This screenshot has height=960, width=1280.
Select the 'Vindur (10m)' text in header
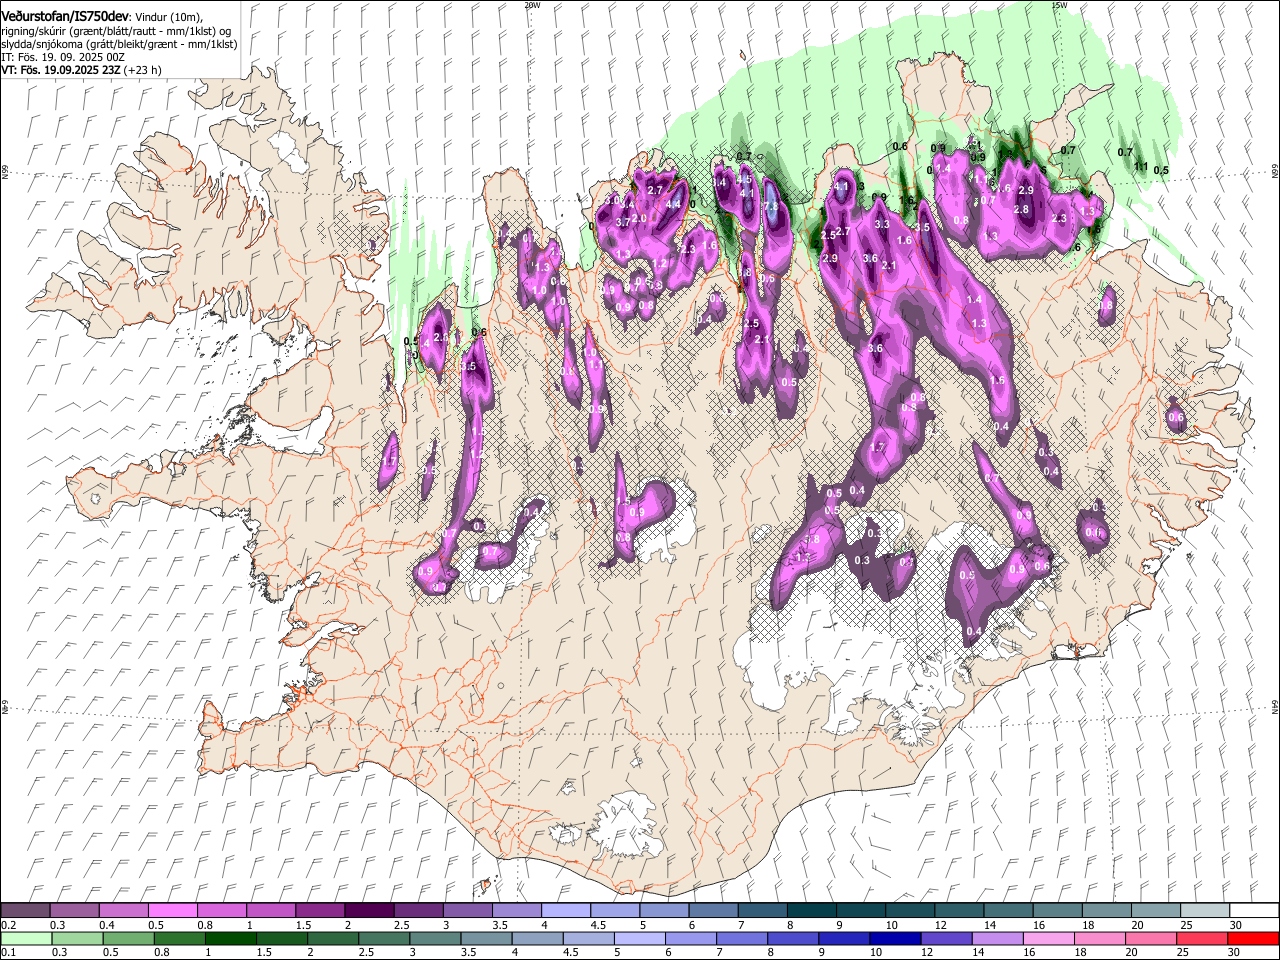click(x=169, y=17)
